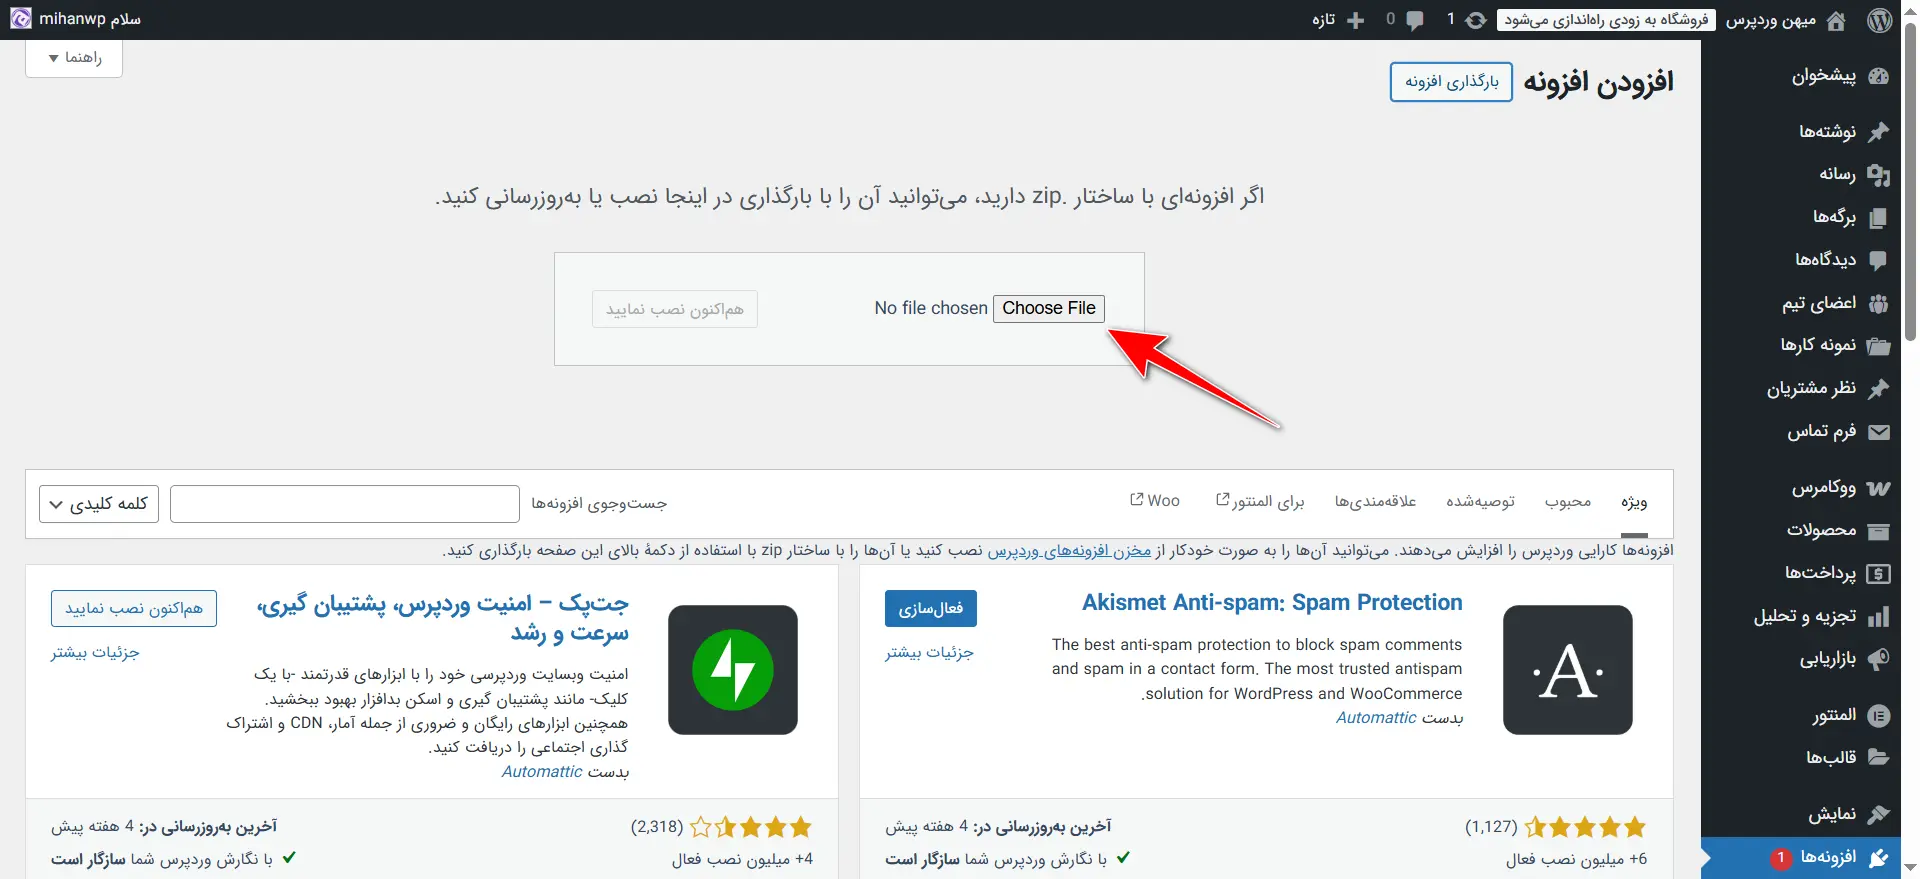1920x879 pixels.
Task: Open the updates refresh icon in admin bar
Action: coord(1476,20)
